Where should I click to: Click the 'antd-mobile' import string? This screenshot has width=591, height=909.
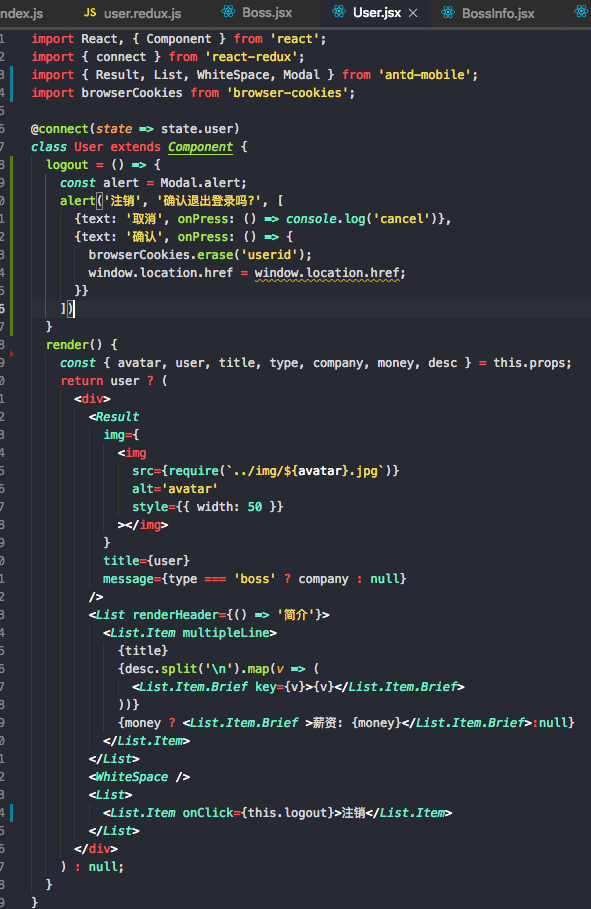point(427,75)
